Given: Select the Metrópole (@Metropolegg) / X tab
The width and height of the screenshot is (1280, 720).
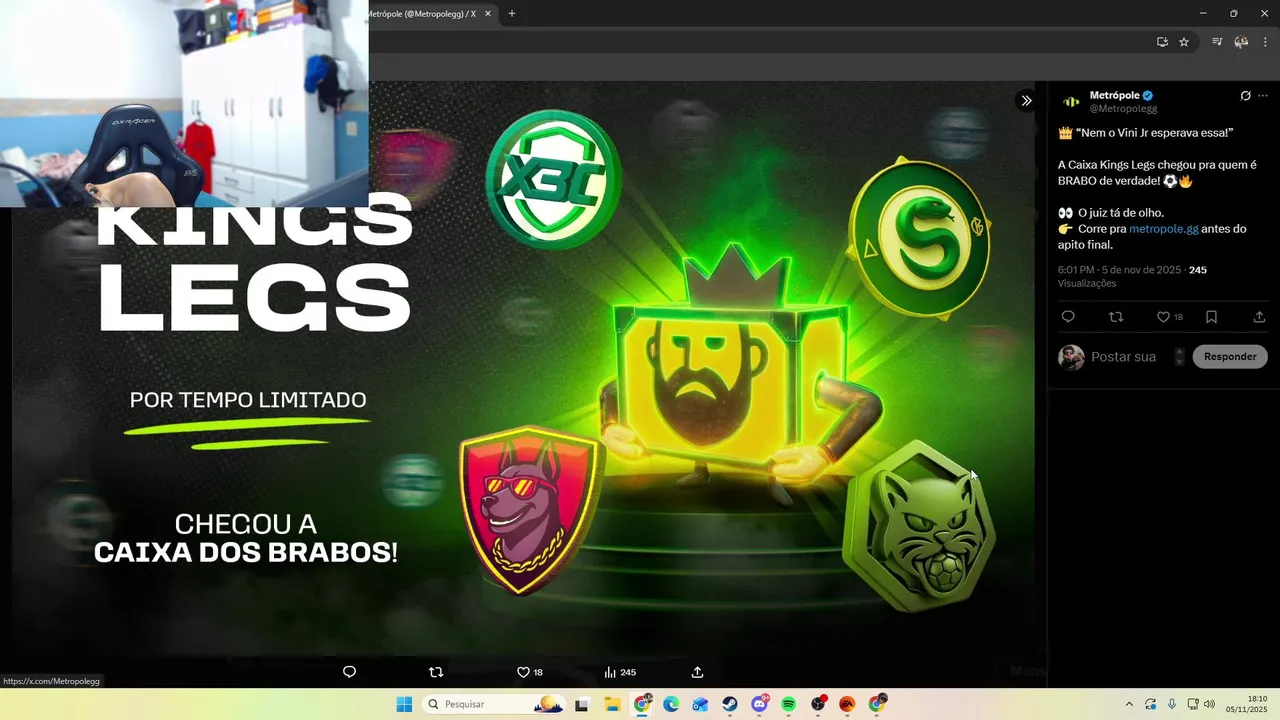Looking at the screenshot, I should coord(420,14).
